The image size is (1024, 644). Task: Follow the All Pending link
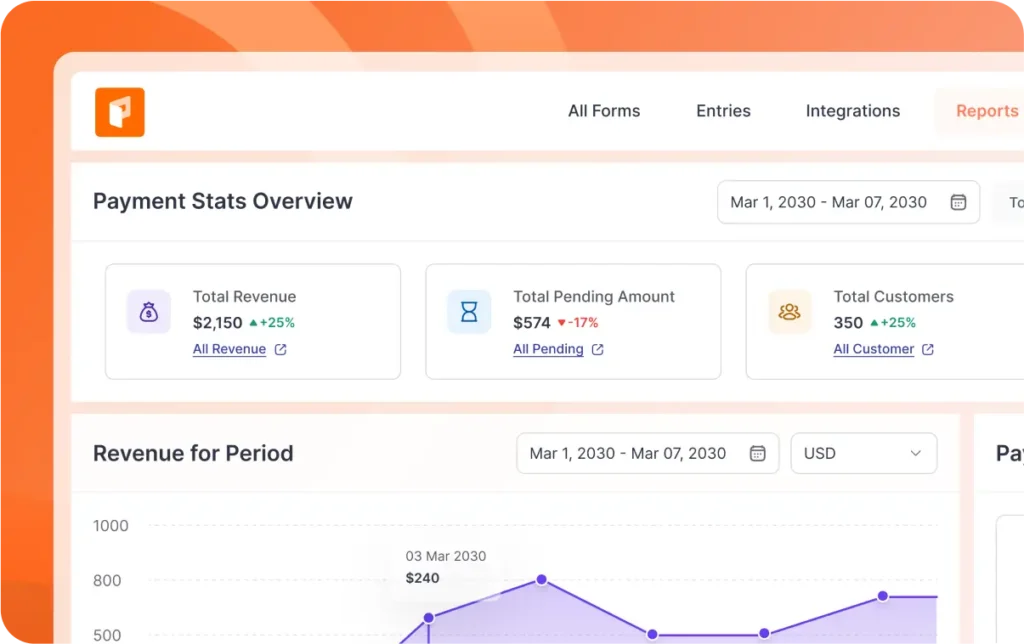[x=548, y=350]
